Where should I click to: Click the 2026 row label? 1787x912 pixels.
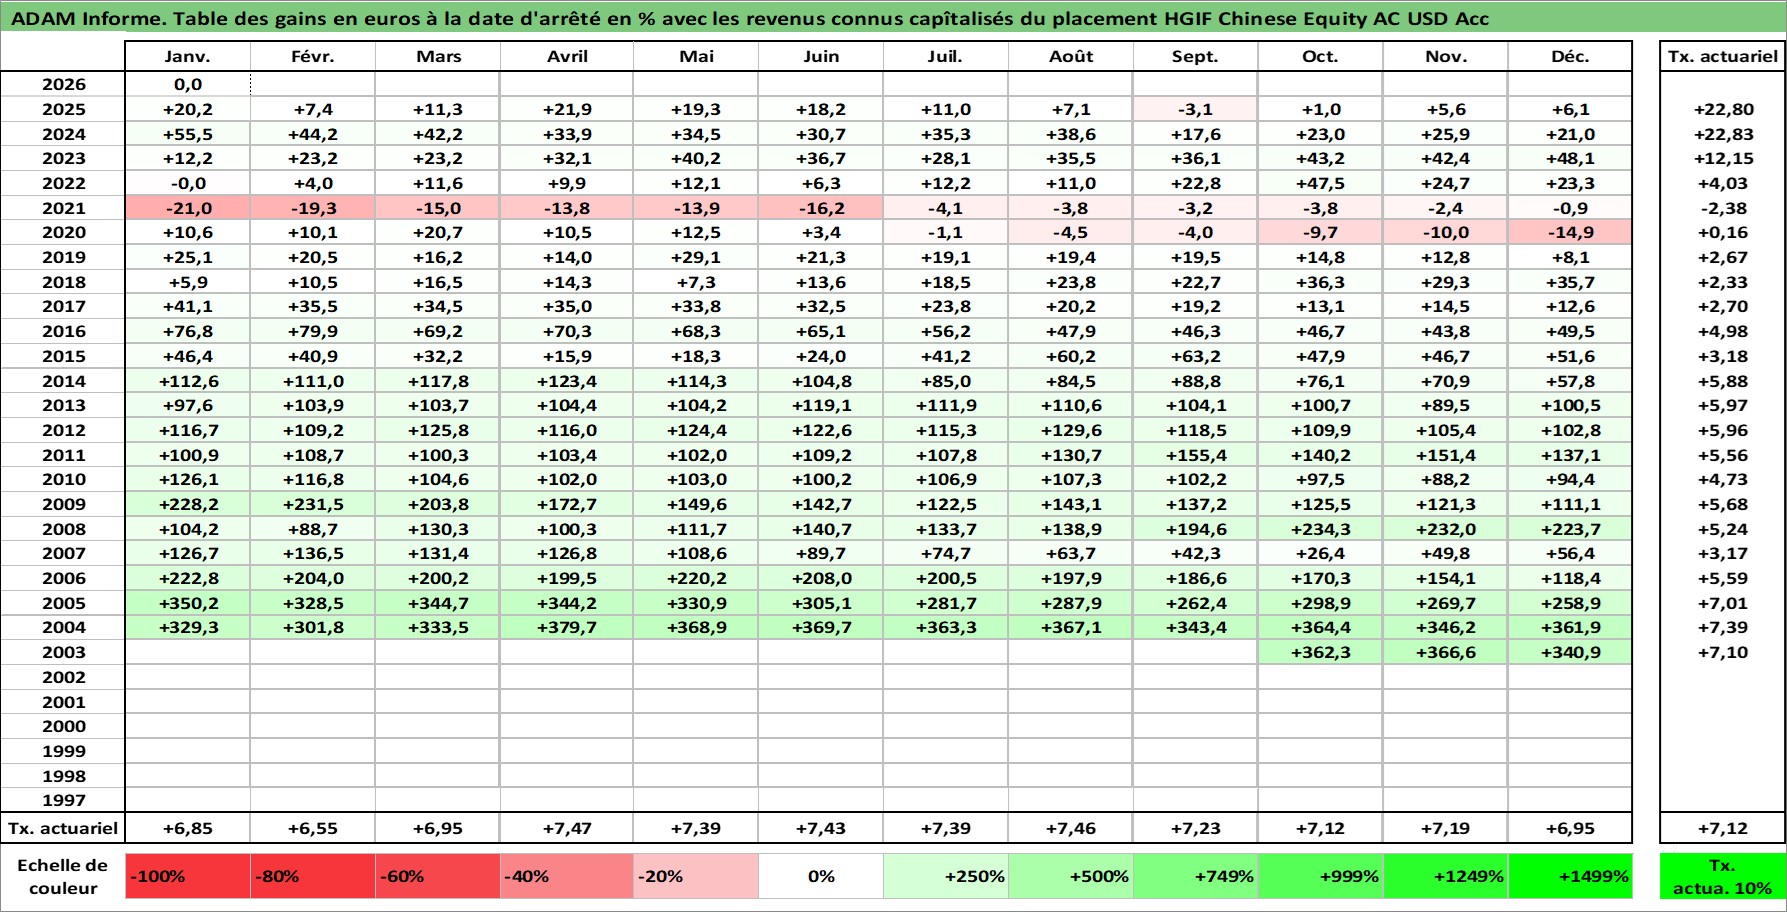(x=63, y=85)
